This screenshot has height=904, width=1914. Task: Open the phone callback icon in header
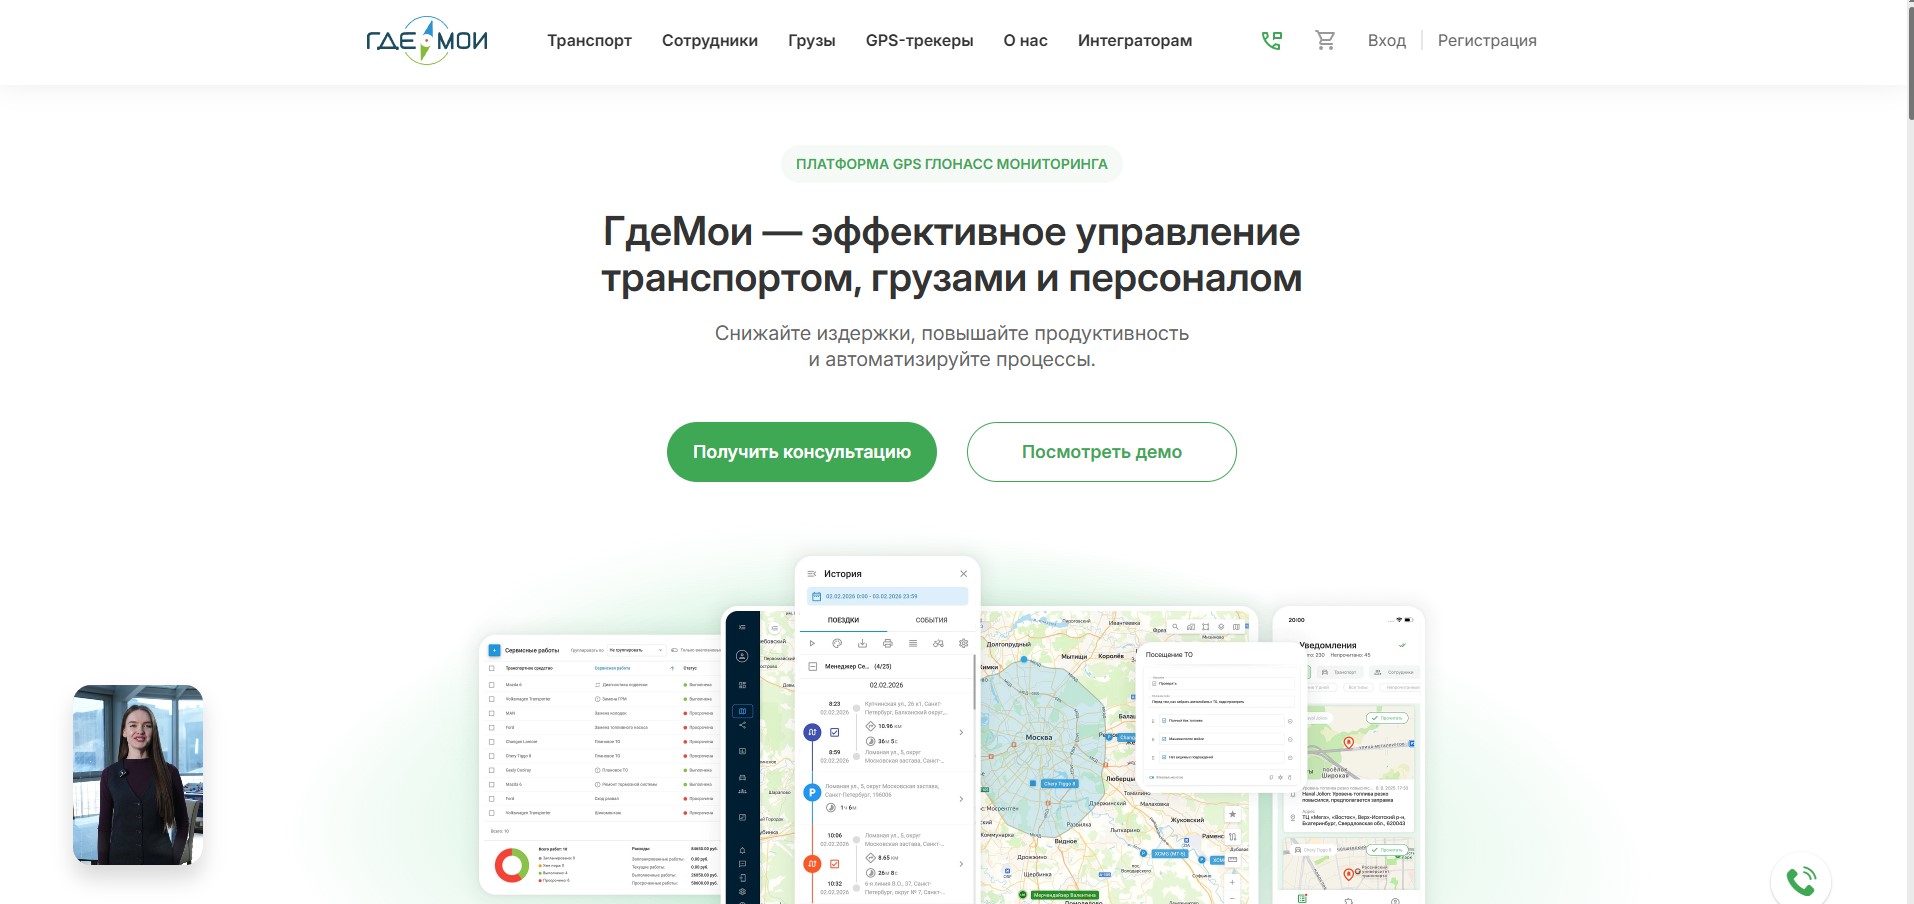tap(1271, 41)
